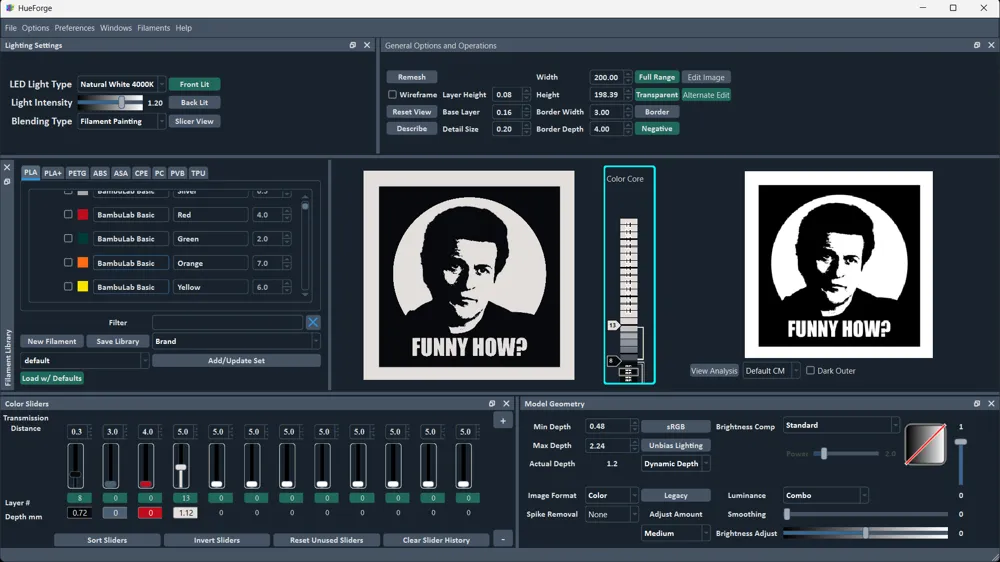Image resolution: width=1000 pixels, height=562 pixels.
Task: Click the HueForge app logo icon
Action: 10,8
